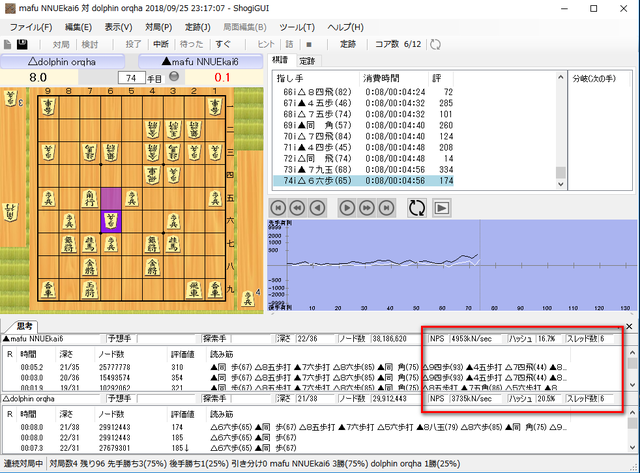The height and width of the screenshot is (473, 640).
Task: Click the 定跡 toolbar button
Action: pyautogui.click(x=348, y=44)
